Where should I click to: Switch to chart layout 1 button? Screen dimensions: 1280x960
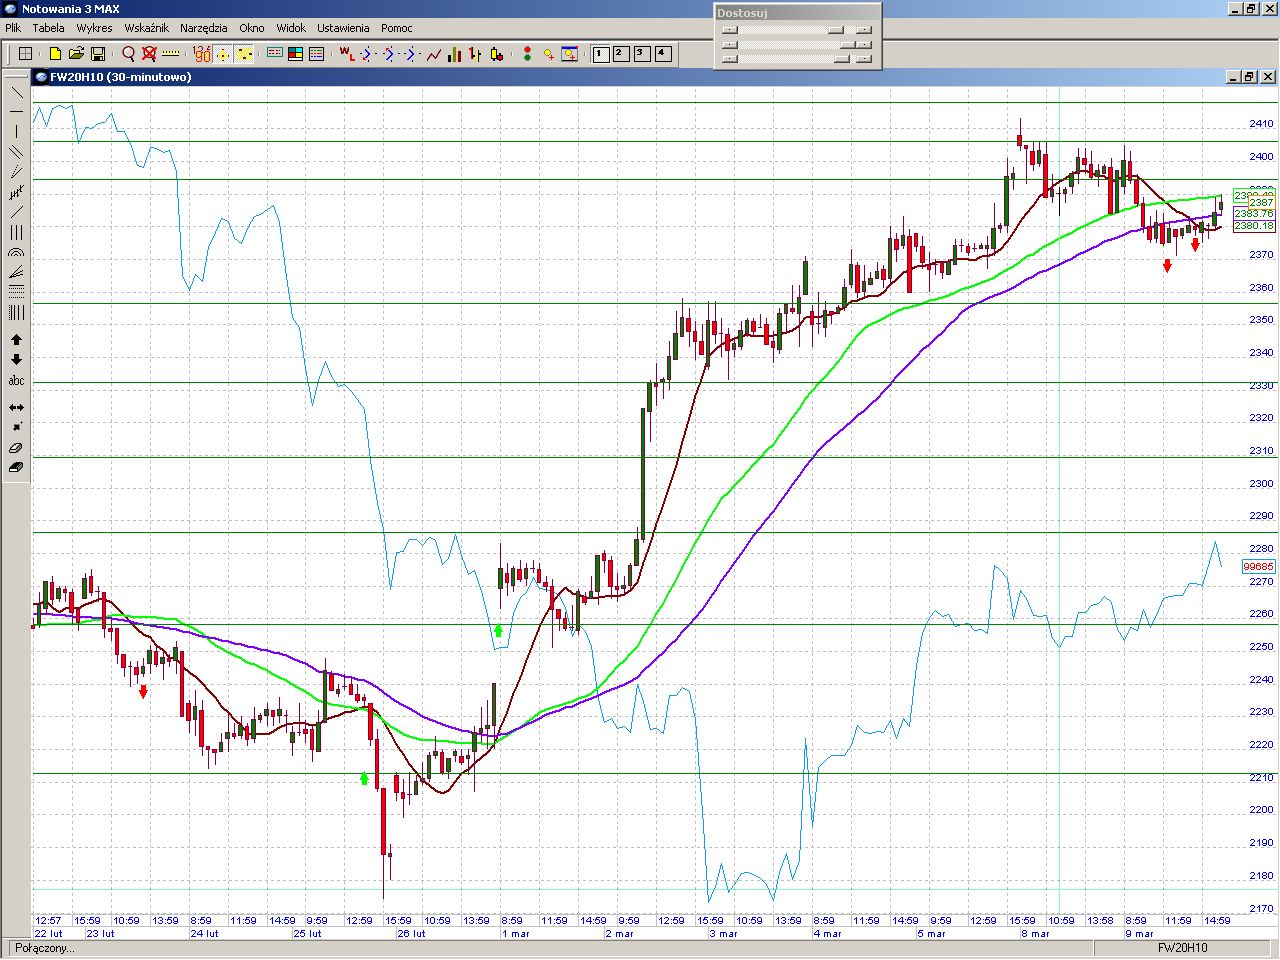(601, 54)
